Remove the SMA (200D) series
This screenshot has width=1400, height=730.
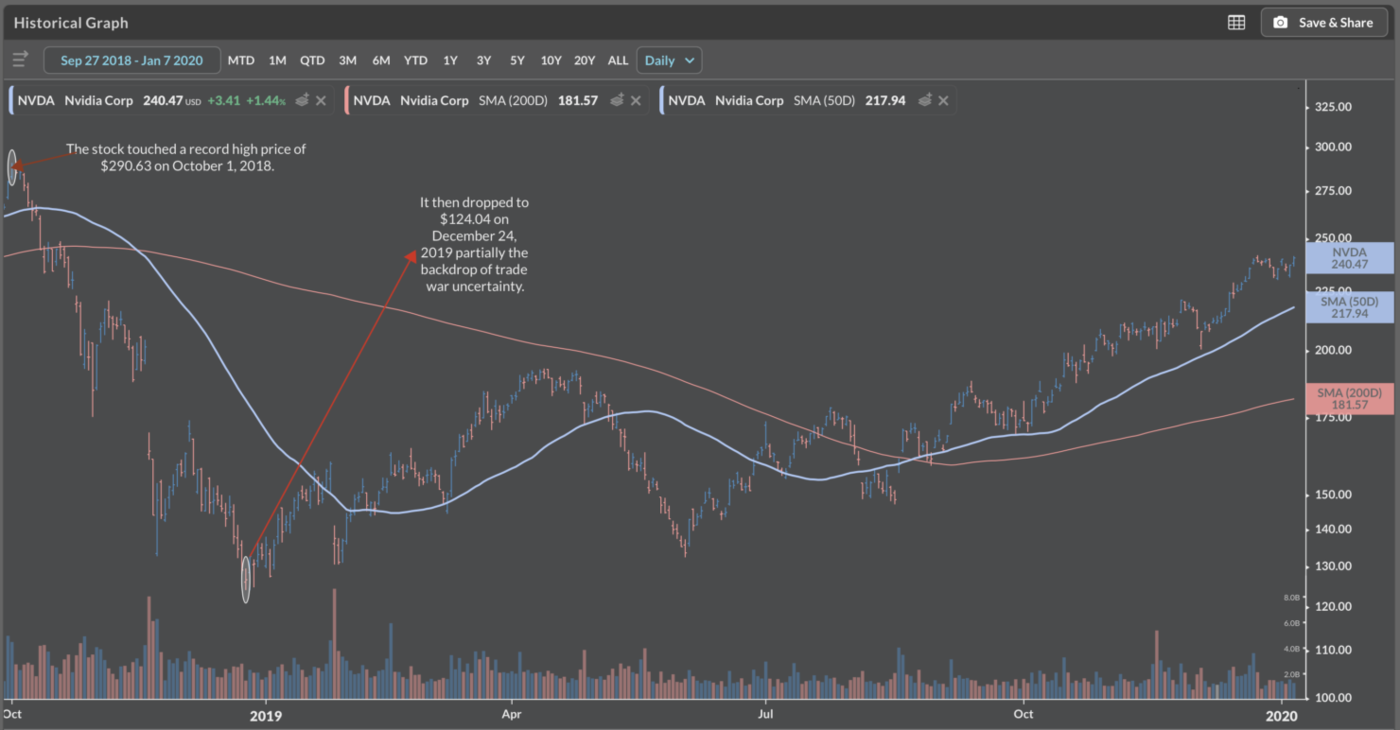636,101
